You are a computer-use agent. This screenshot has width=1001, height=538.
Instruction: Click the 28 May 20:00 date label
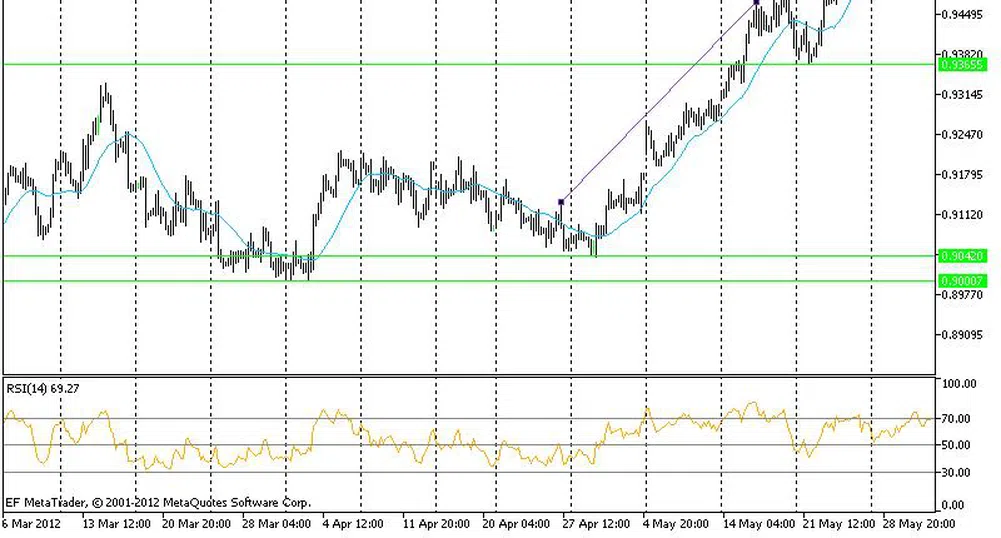[920, 523]
